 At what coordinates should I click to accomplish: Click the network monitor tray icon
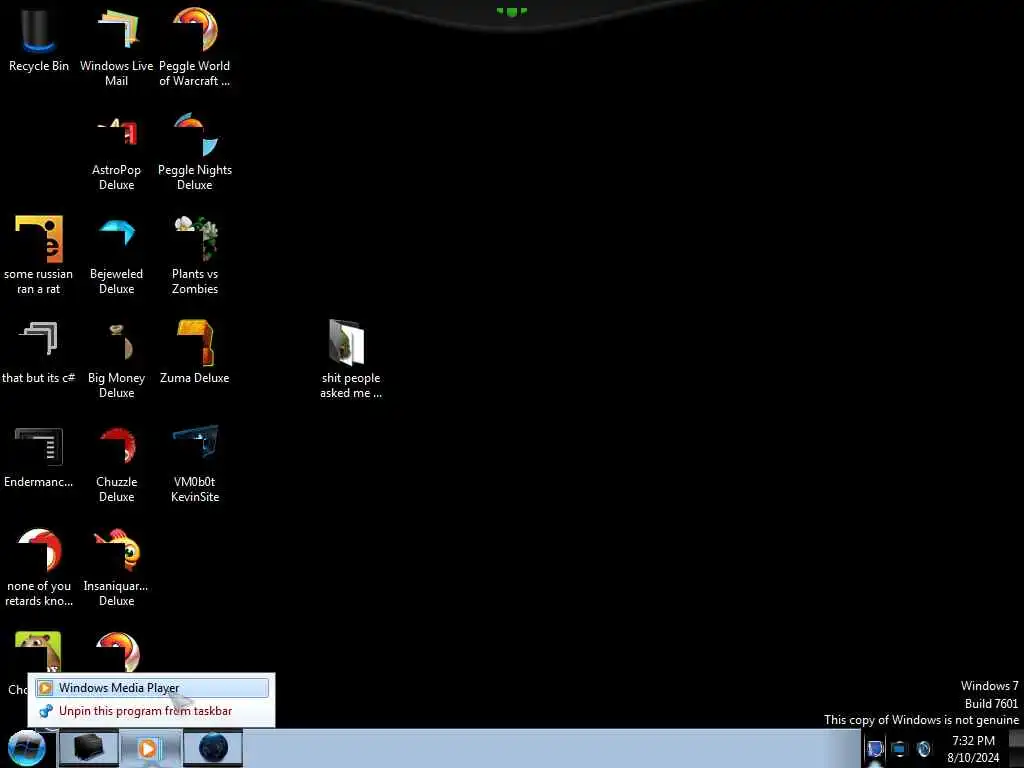[899, 749]
